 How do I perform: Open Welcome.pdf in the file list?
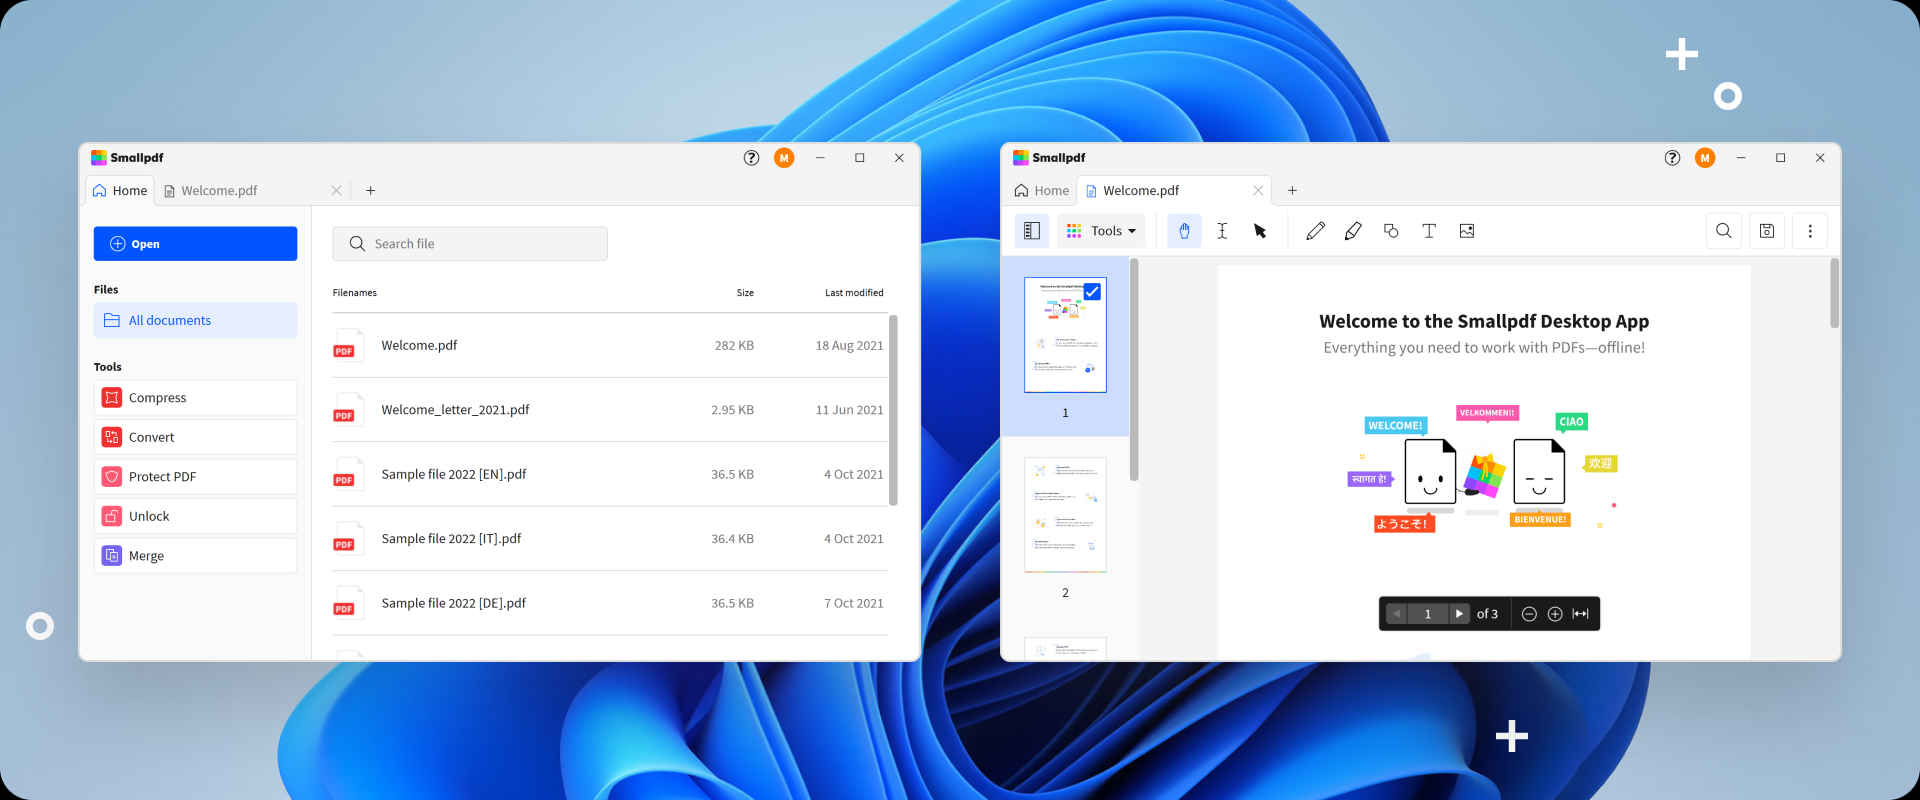[609, 345]
